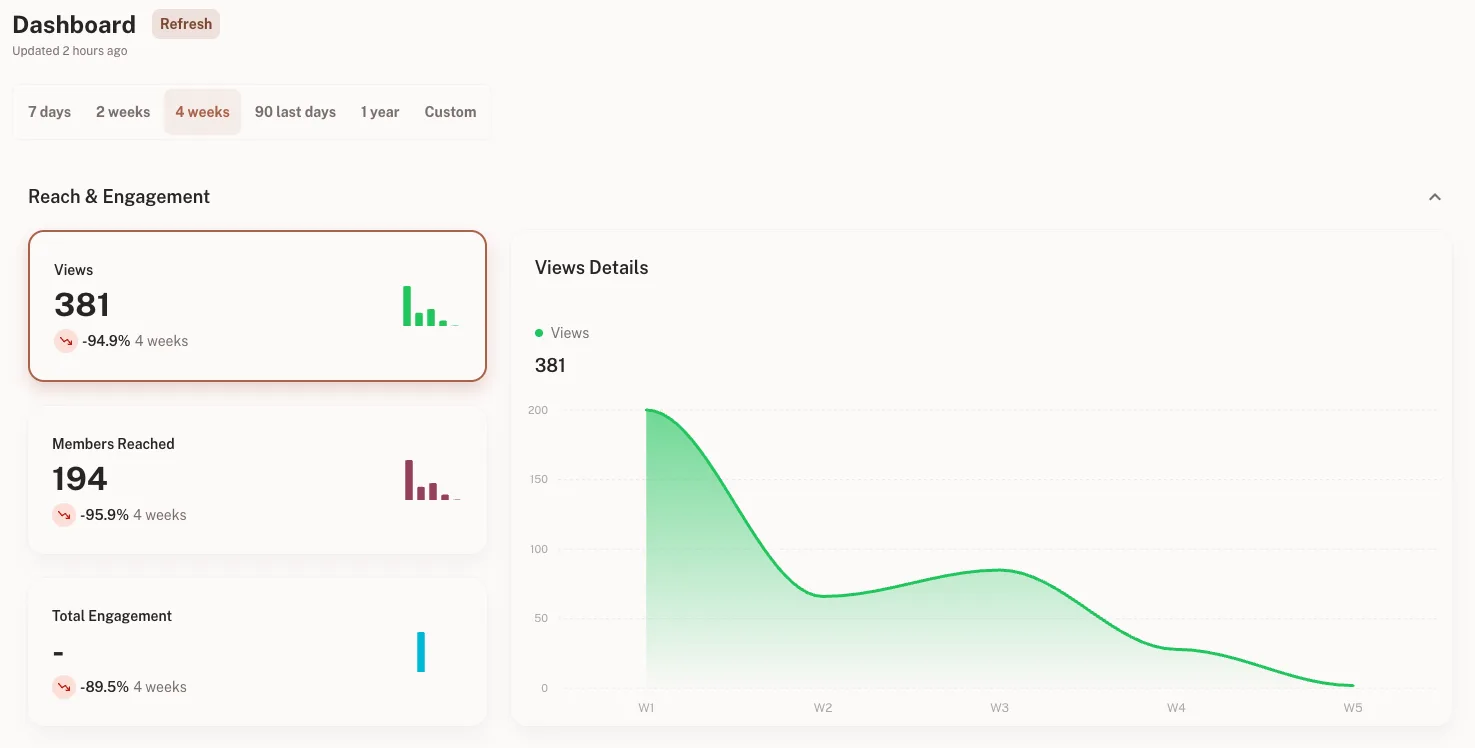Click the W1 peak point on chart
Viewport: 1475px width, 748px height.
click(x=647, y=410)
